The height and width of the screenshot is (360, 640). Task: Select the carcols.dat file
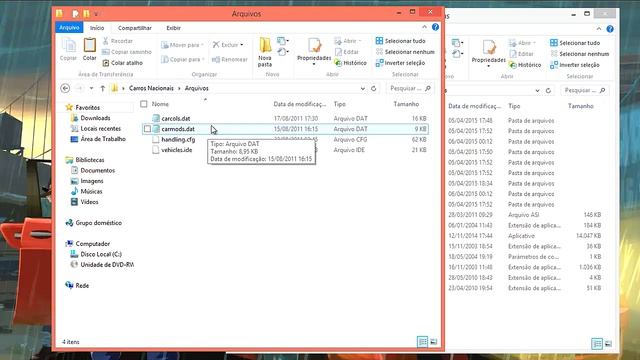tap(176, 118)
